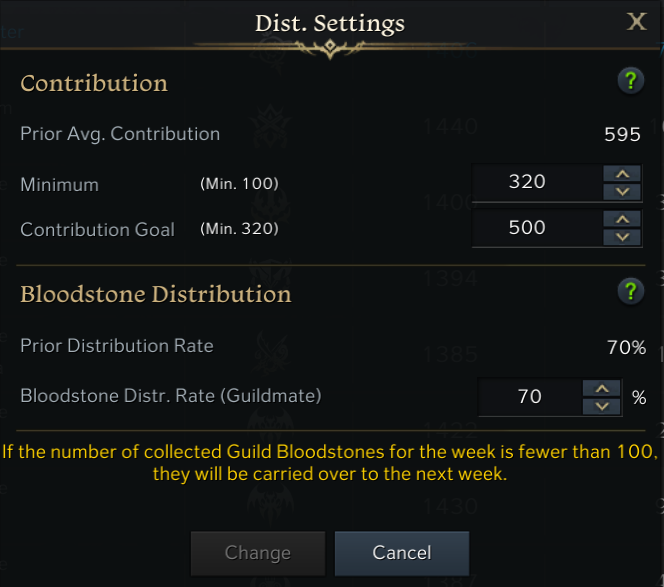Close the Dist. Settings dialog
The image size is (664, 587).
[636, 21]
